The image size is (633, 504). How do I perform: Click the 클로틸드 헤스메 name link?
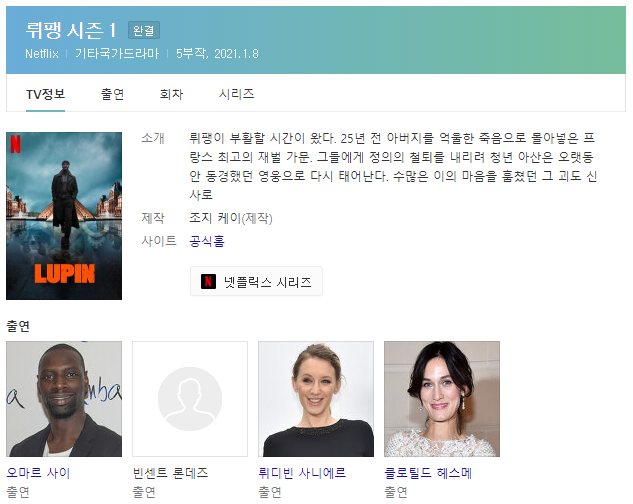pos(428,473)
